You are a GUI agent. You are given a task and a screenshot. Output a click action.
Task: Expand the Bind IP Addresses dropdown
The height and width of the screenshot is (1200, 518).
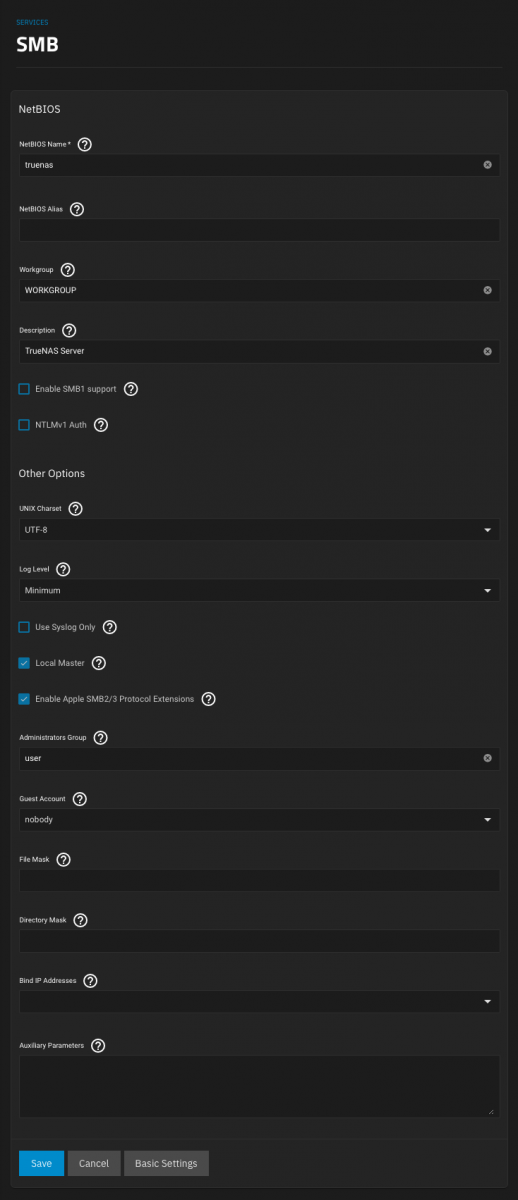tap(259, 1001)
